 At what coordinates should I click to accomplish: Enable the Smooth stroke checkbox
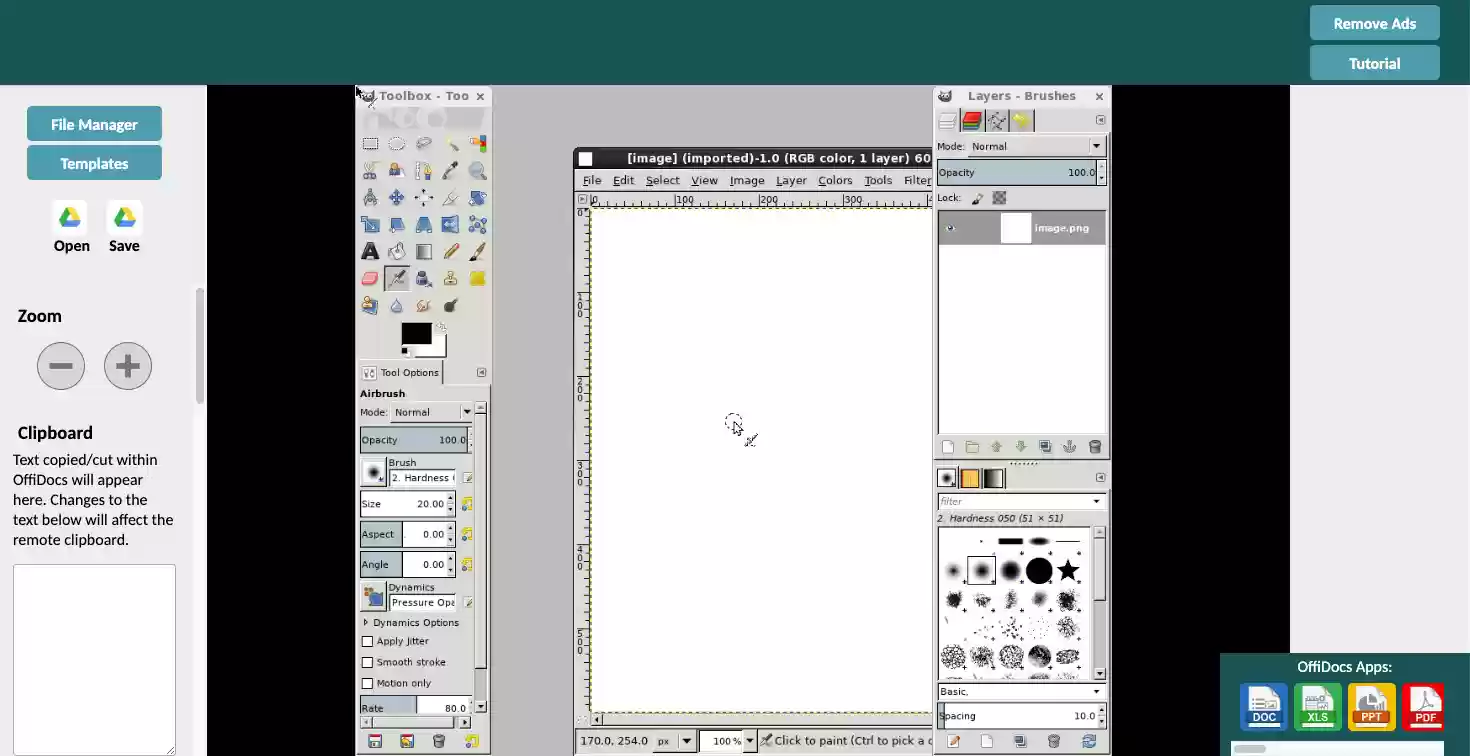point(368,662)
